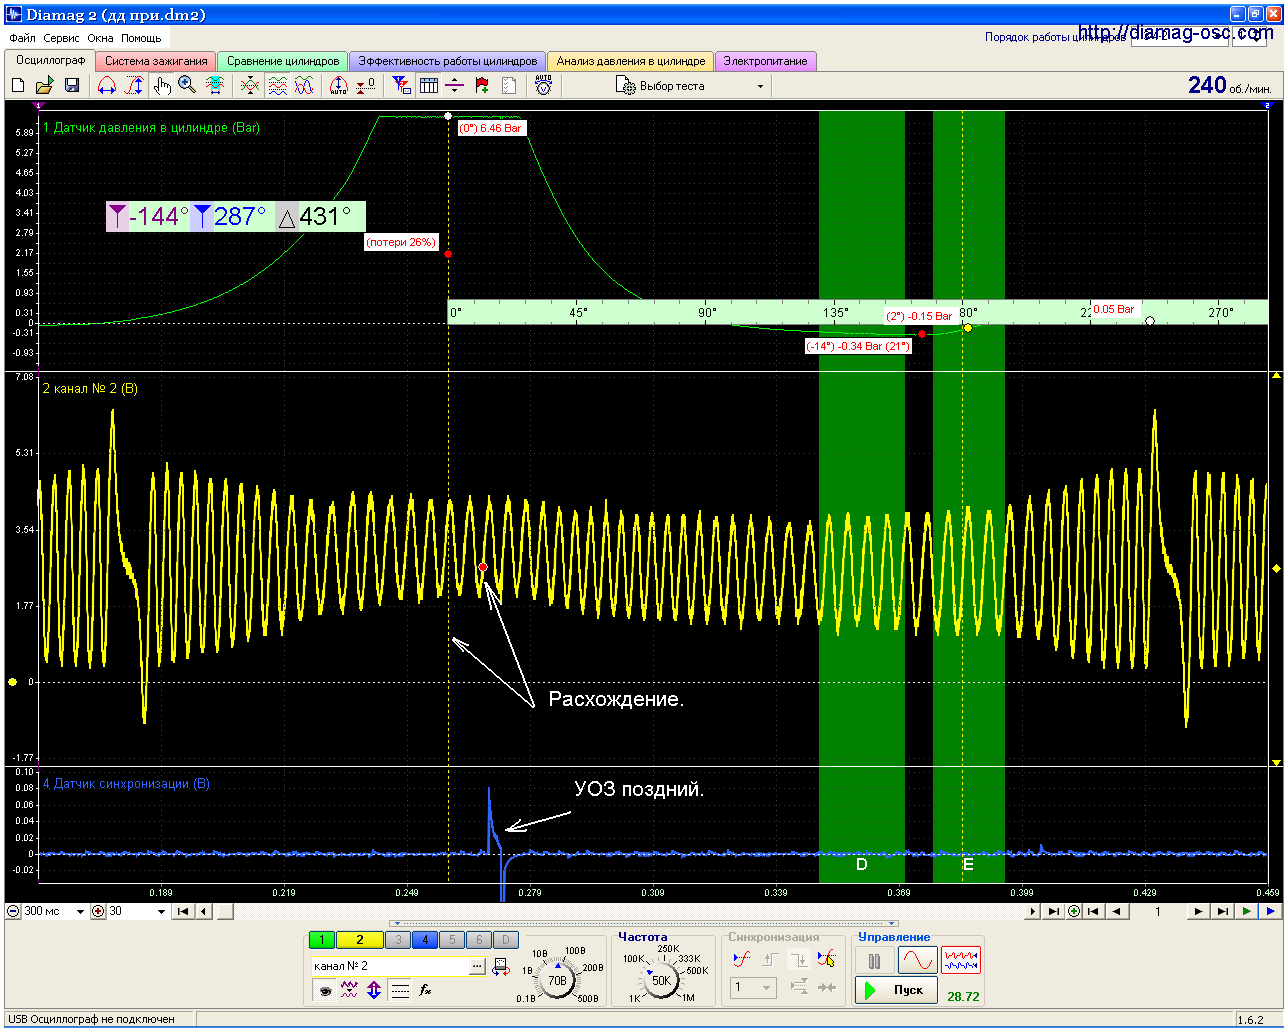The image size is (1288, 1032).
Task: Open the 300 мс time scale dropdown
Action: 80,912
